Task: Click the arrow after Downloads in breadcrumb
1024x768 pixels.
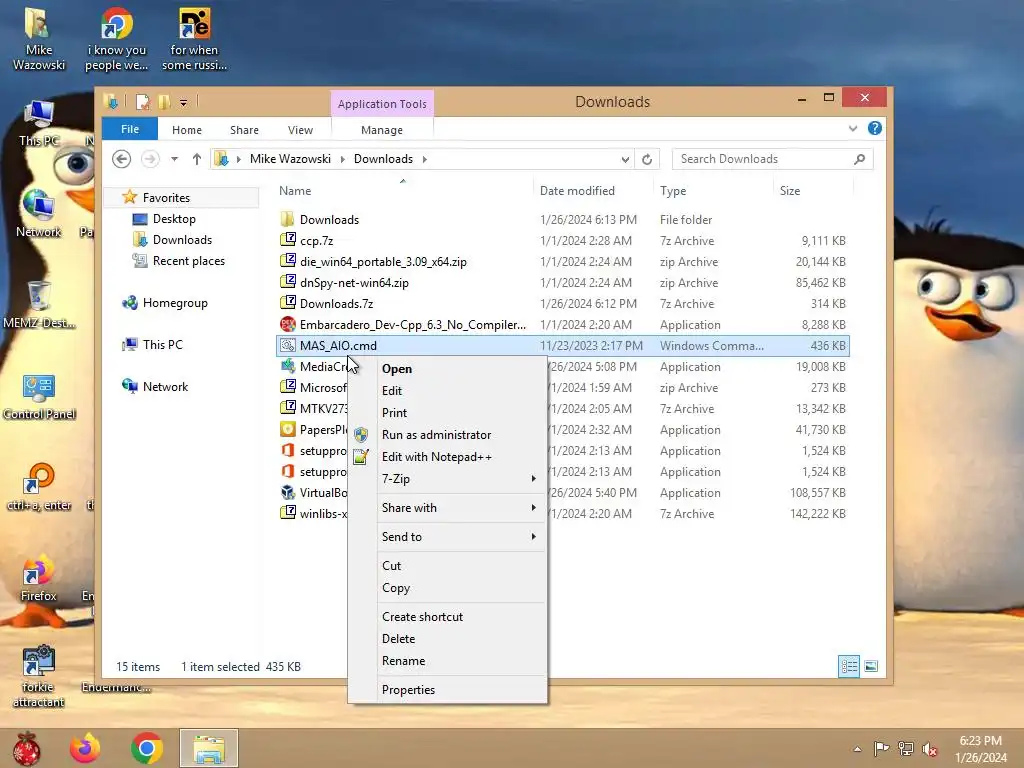Action: click(x=424, y=159)
